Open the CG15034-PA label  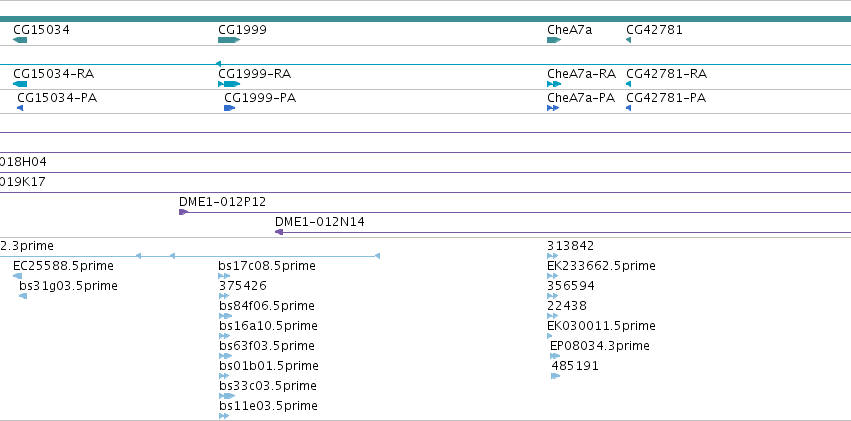tap(57, 98)
